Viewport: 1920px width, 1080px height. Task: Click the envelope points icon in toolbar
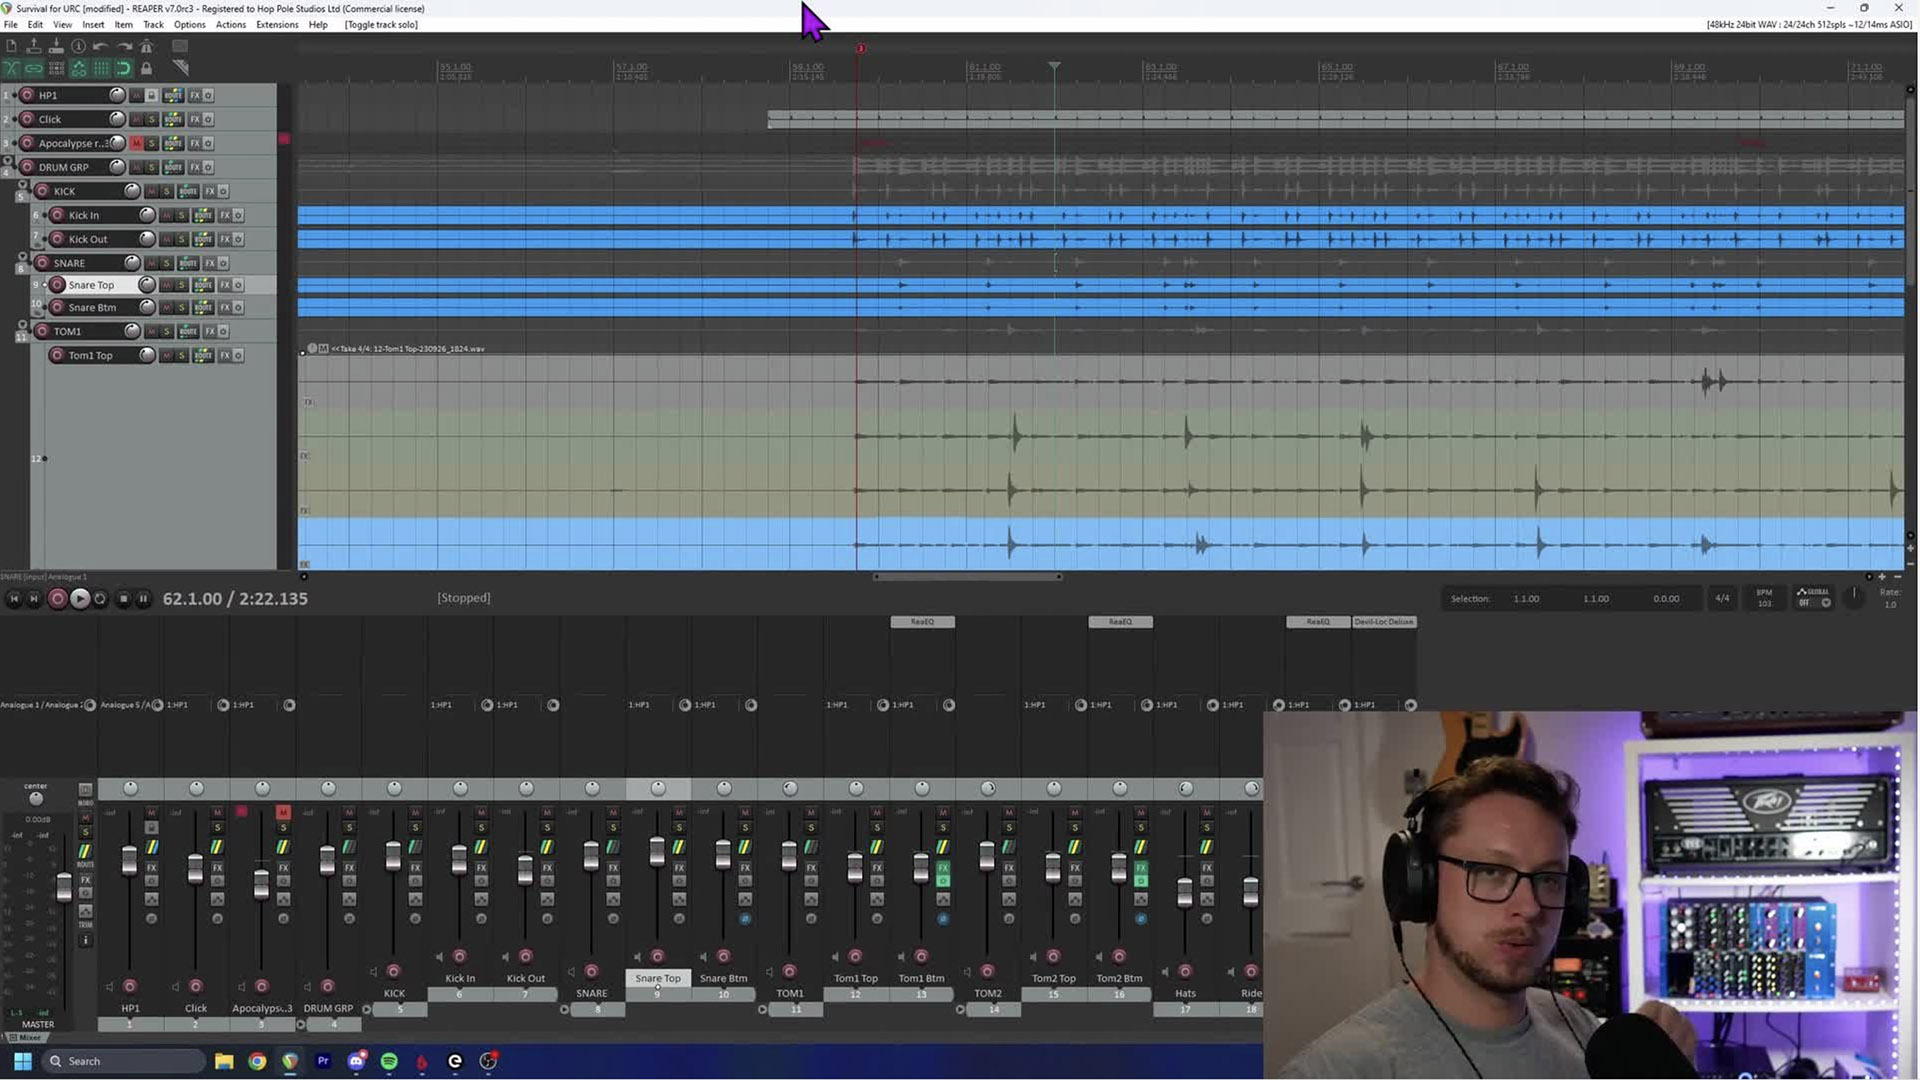pyautogui.click(x=79, y=68)
